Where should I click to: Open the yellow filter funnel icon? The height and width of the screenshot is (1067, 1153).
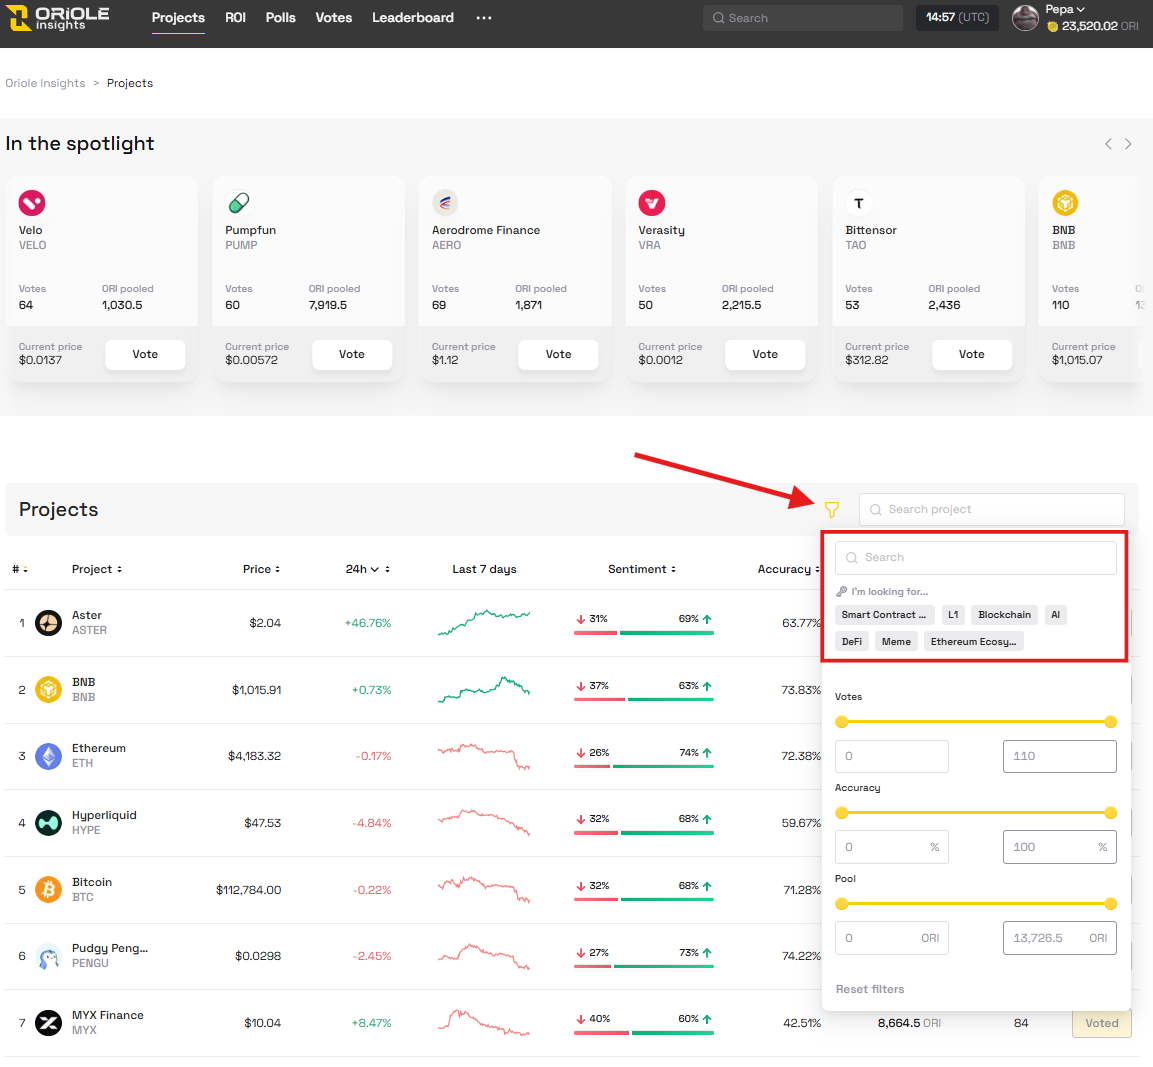[x=831, y=509]
